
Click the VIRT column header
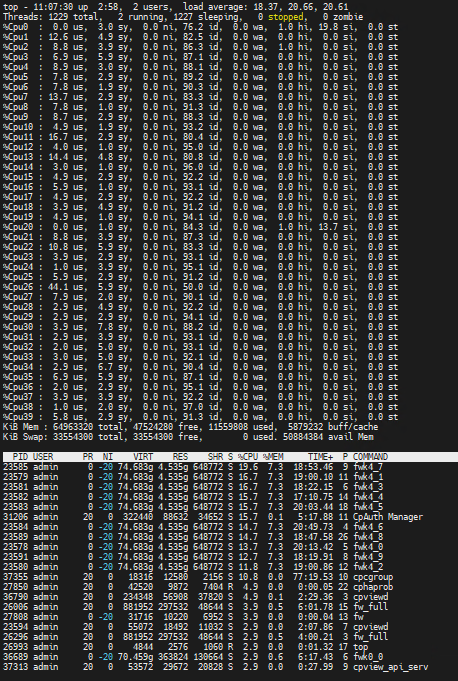[x=143, y=456]
